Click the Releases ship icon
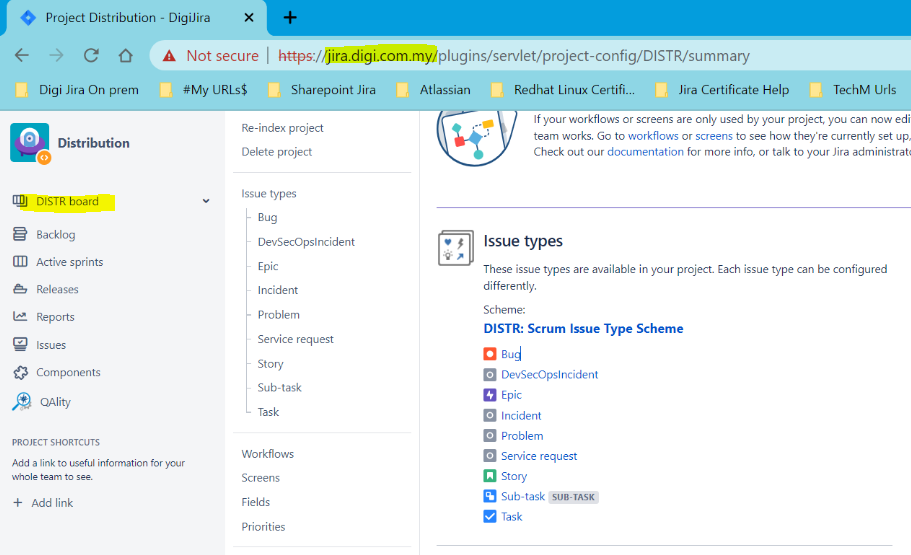This screenshot has height=555, width=911. click(20, 289)
